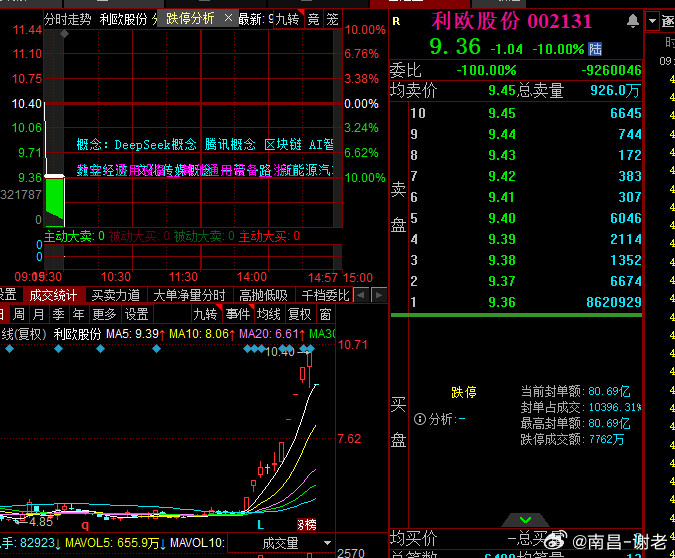675x558 pixels.
Task: Click the 委比 -100.00% value
Action: click(x=486, y=70)
